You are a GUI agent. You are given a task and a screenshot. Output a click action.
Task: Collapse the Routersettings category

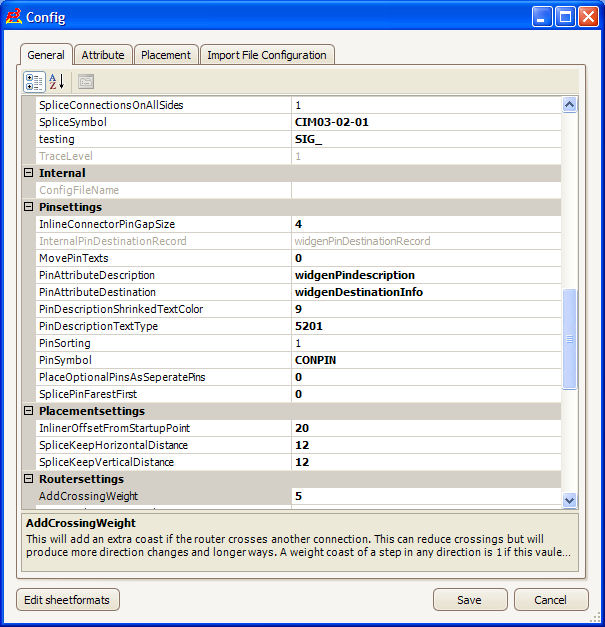click(x=29, y=479)
